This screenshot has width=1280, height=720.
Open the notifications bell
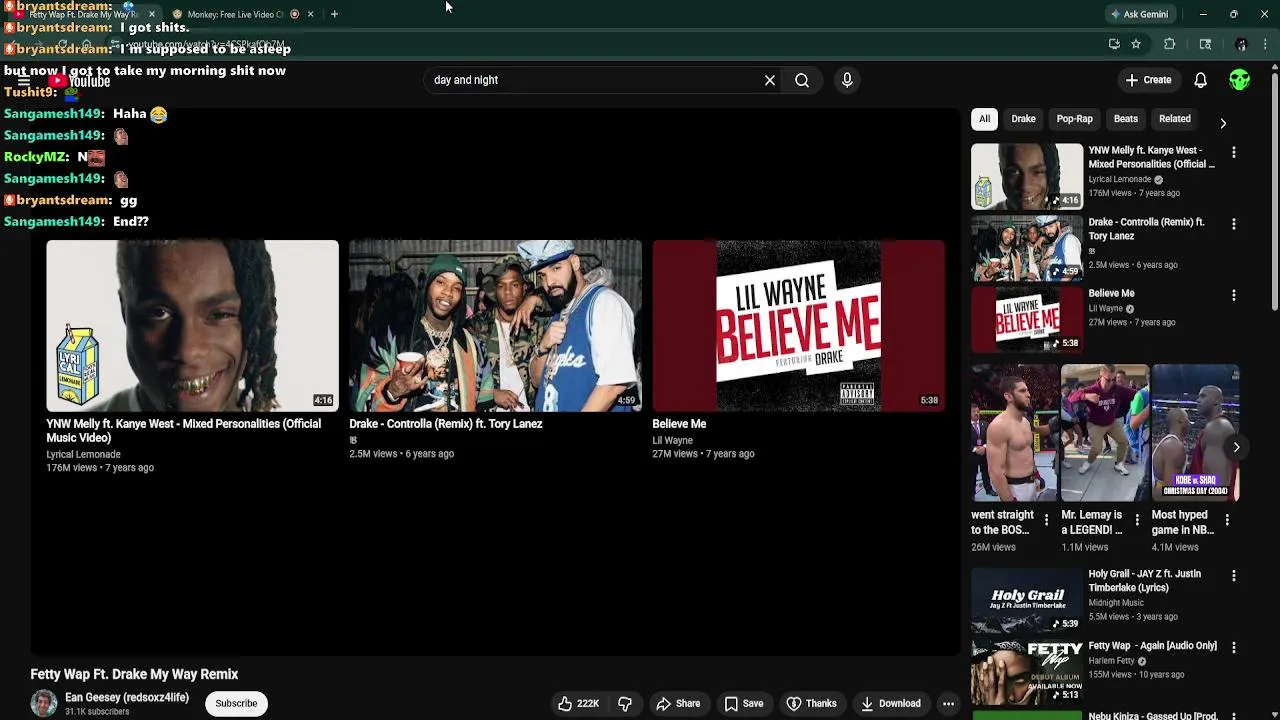tap(1200, 80)
